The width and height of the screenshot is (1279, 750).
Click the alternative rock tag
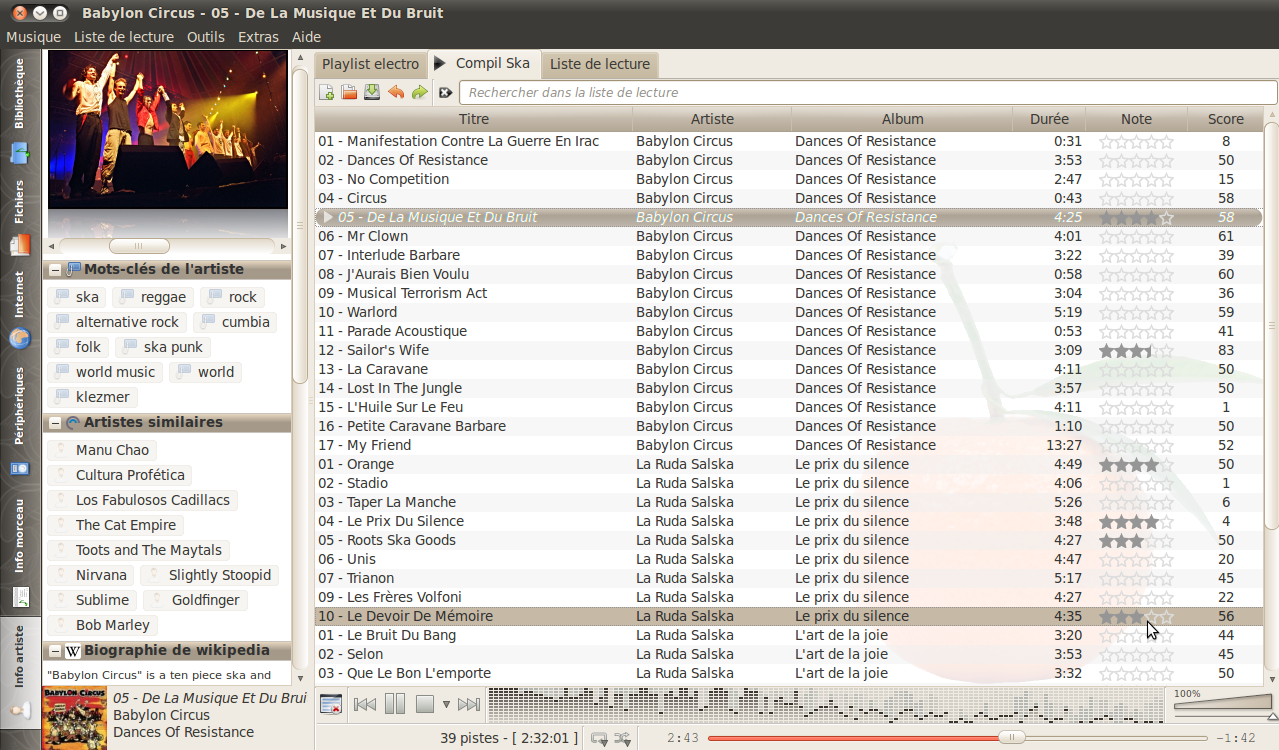click(116, 322)
